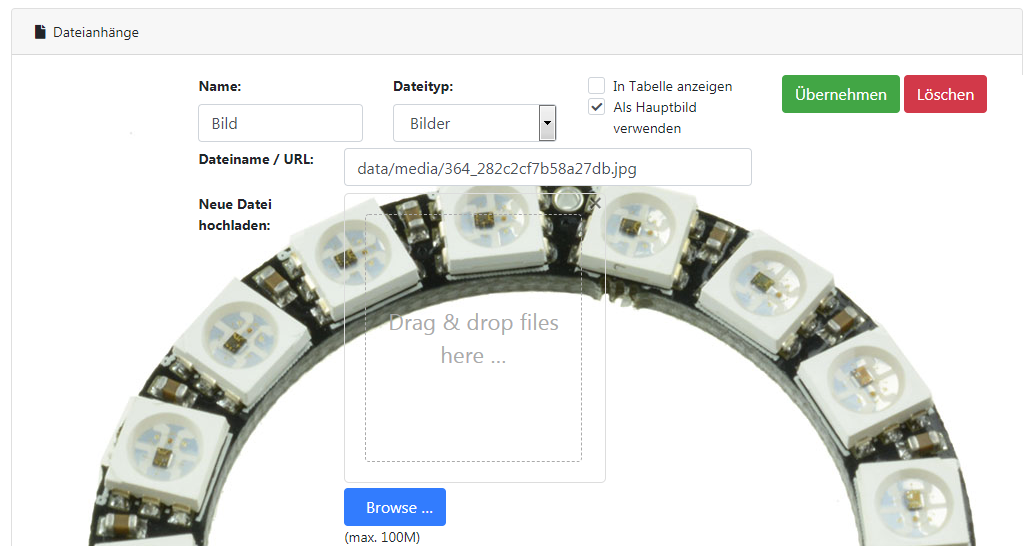Click the Drag & drop files area
The height and width of the screenshot is (546, 1035).
pos(473,337)
